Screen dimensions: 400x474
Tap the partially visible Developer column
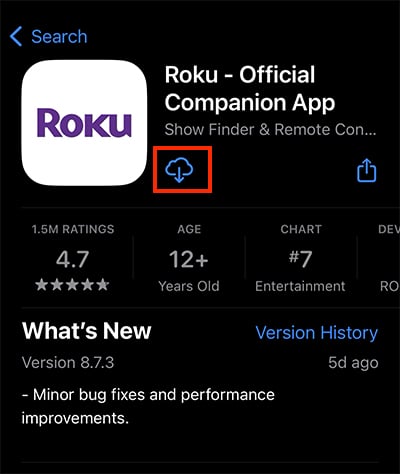pyautogui.click(x=389, y=258)
